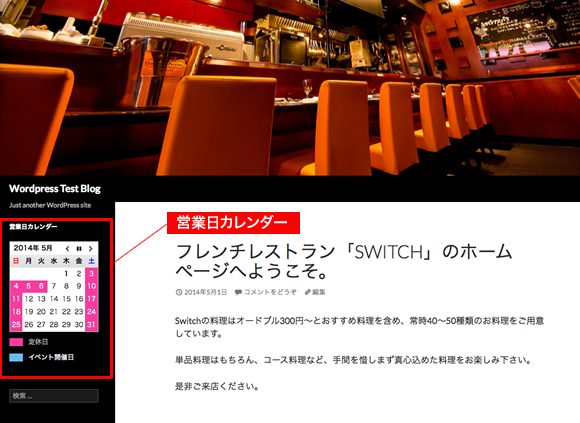Select day 22 in the calendar
Viewport: 580px width, 423px height.
(x=66, y=312)
